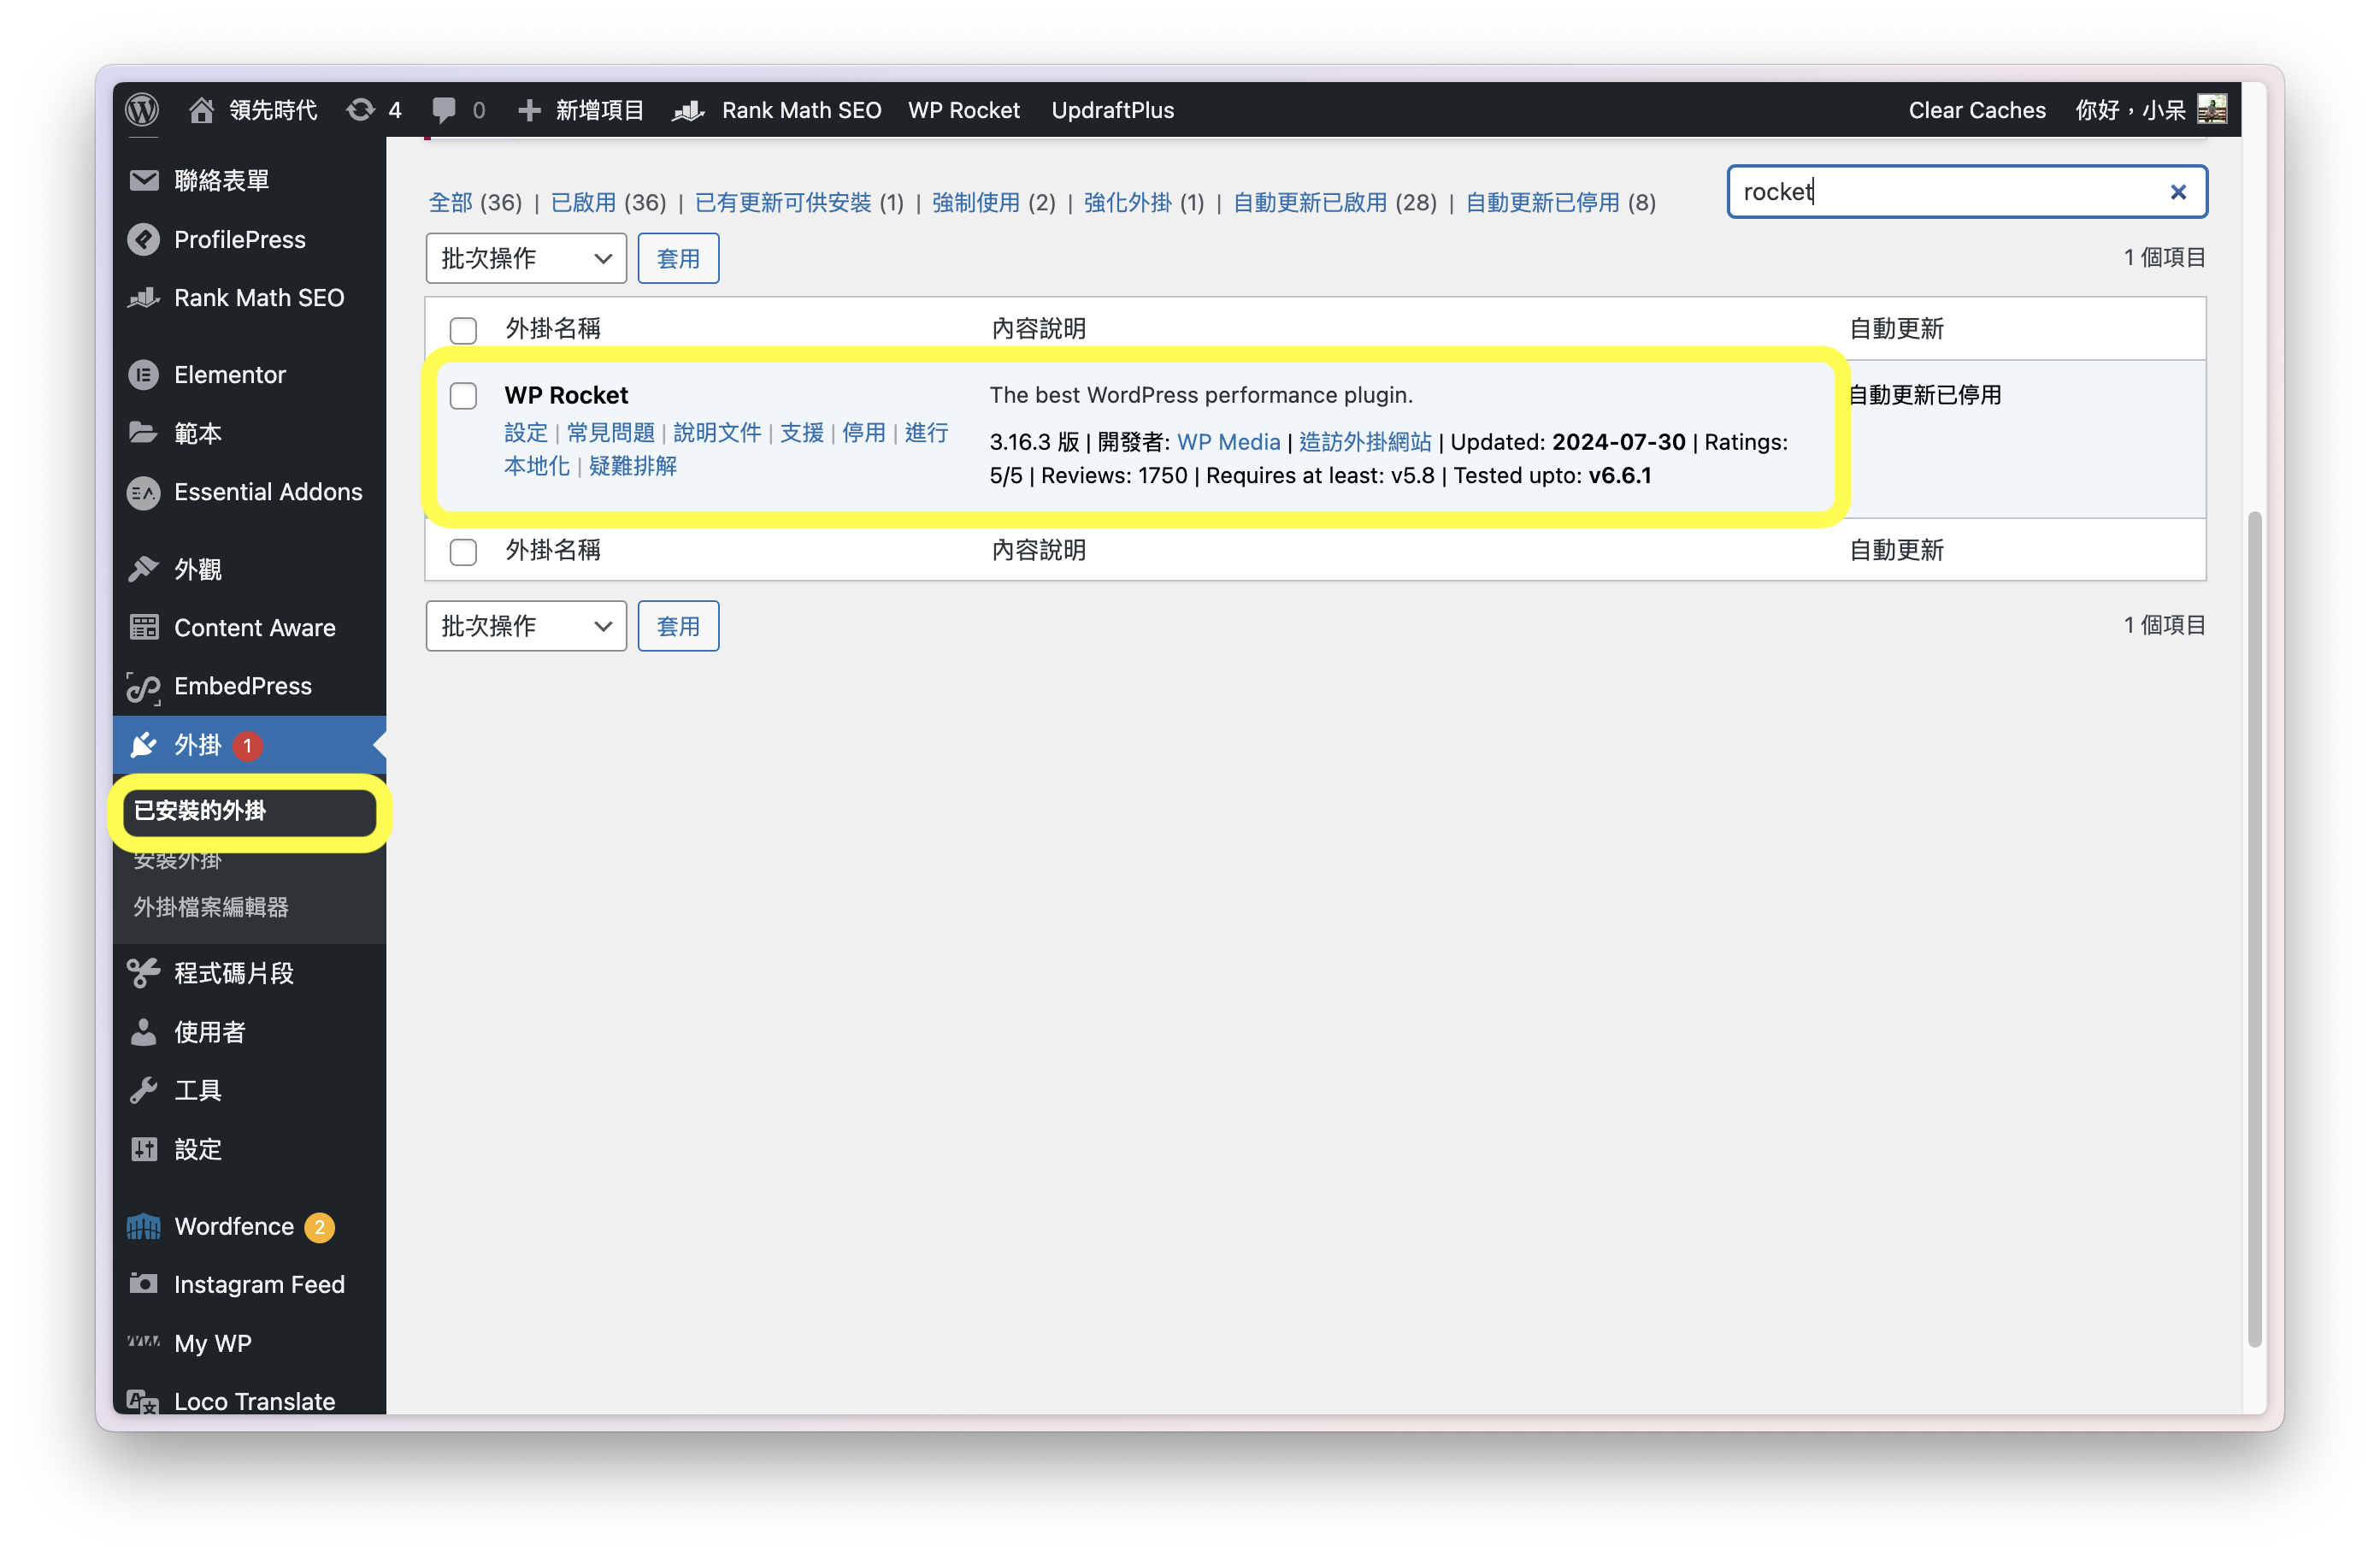This screenshot has width=2380, height=1558.
Task: Filter plugins by 強制使用
Action: pos(975,202)
